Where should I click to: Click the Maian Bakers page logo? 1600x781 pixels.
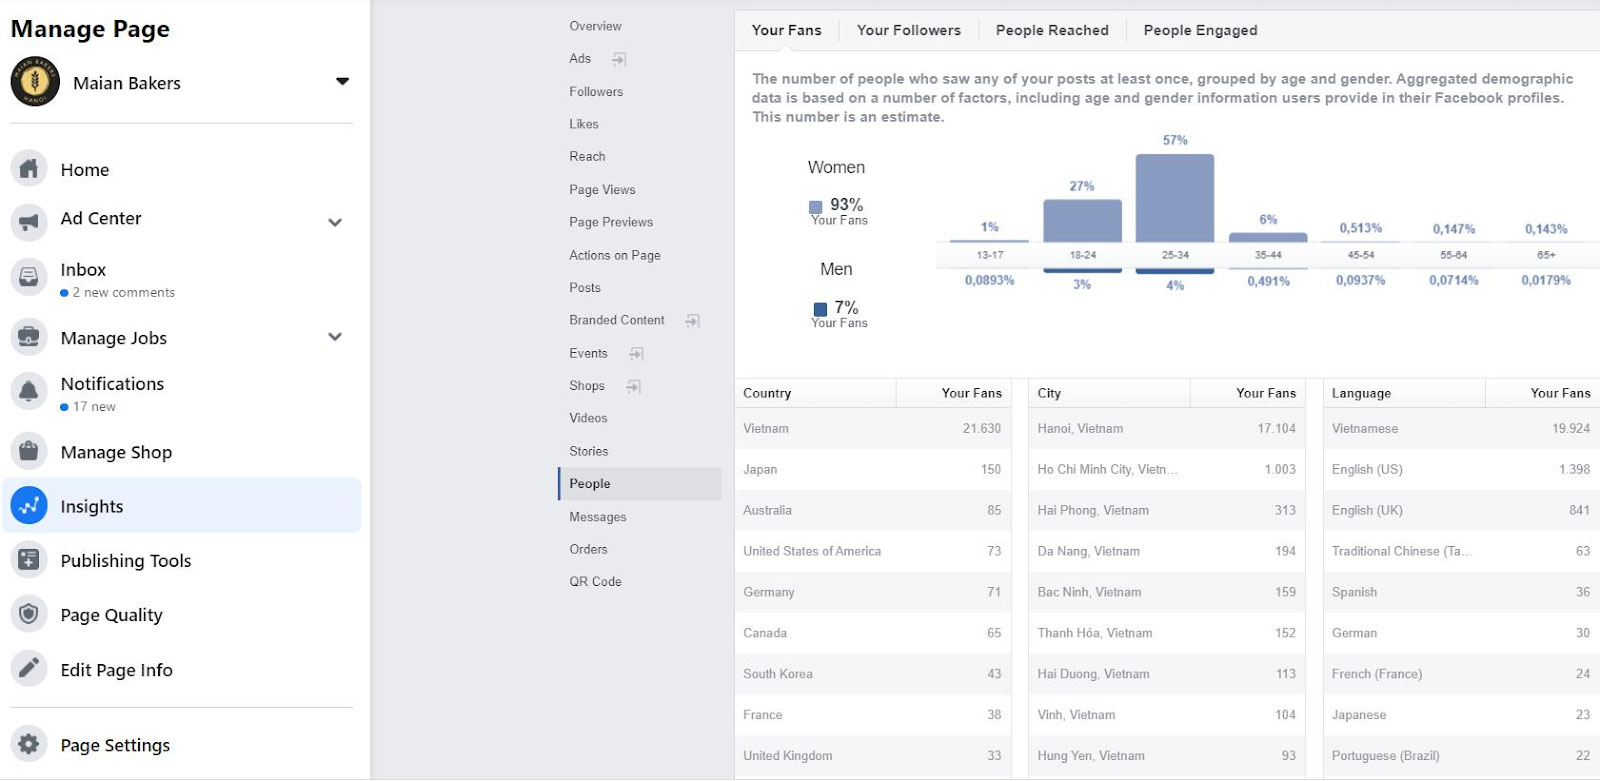[35, 82]
